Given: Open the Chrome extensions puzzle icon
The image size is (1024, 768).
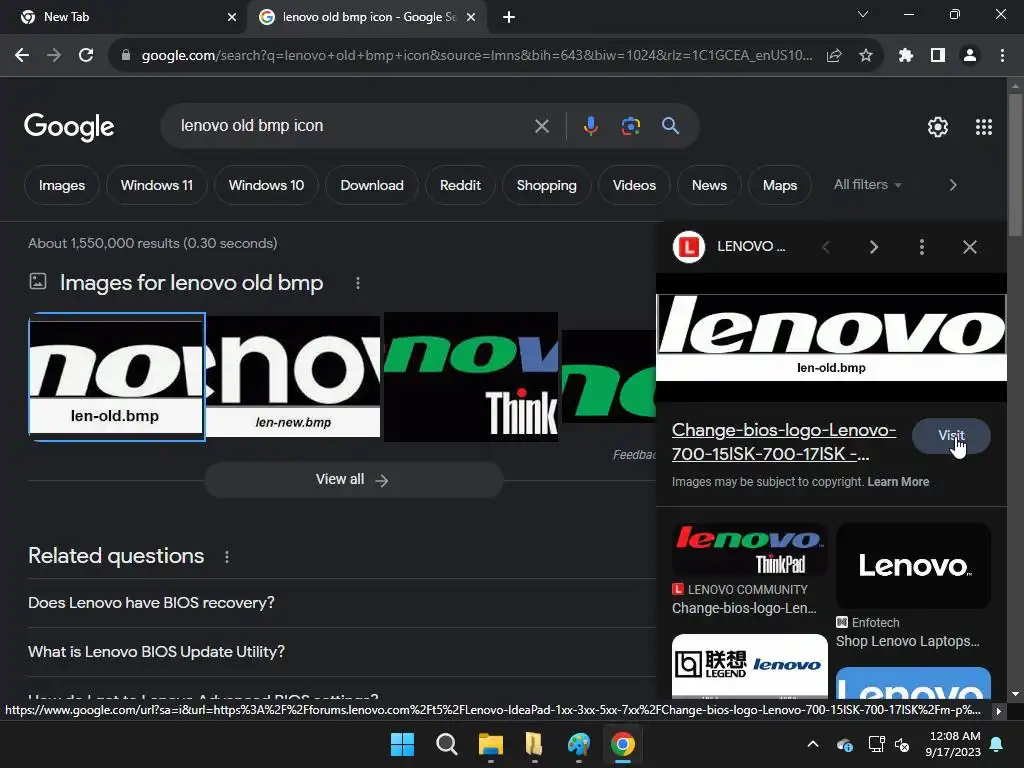Looking at the screenshot, I should point(905,56).
